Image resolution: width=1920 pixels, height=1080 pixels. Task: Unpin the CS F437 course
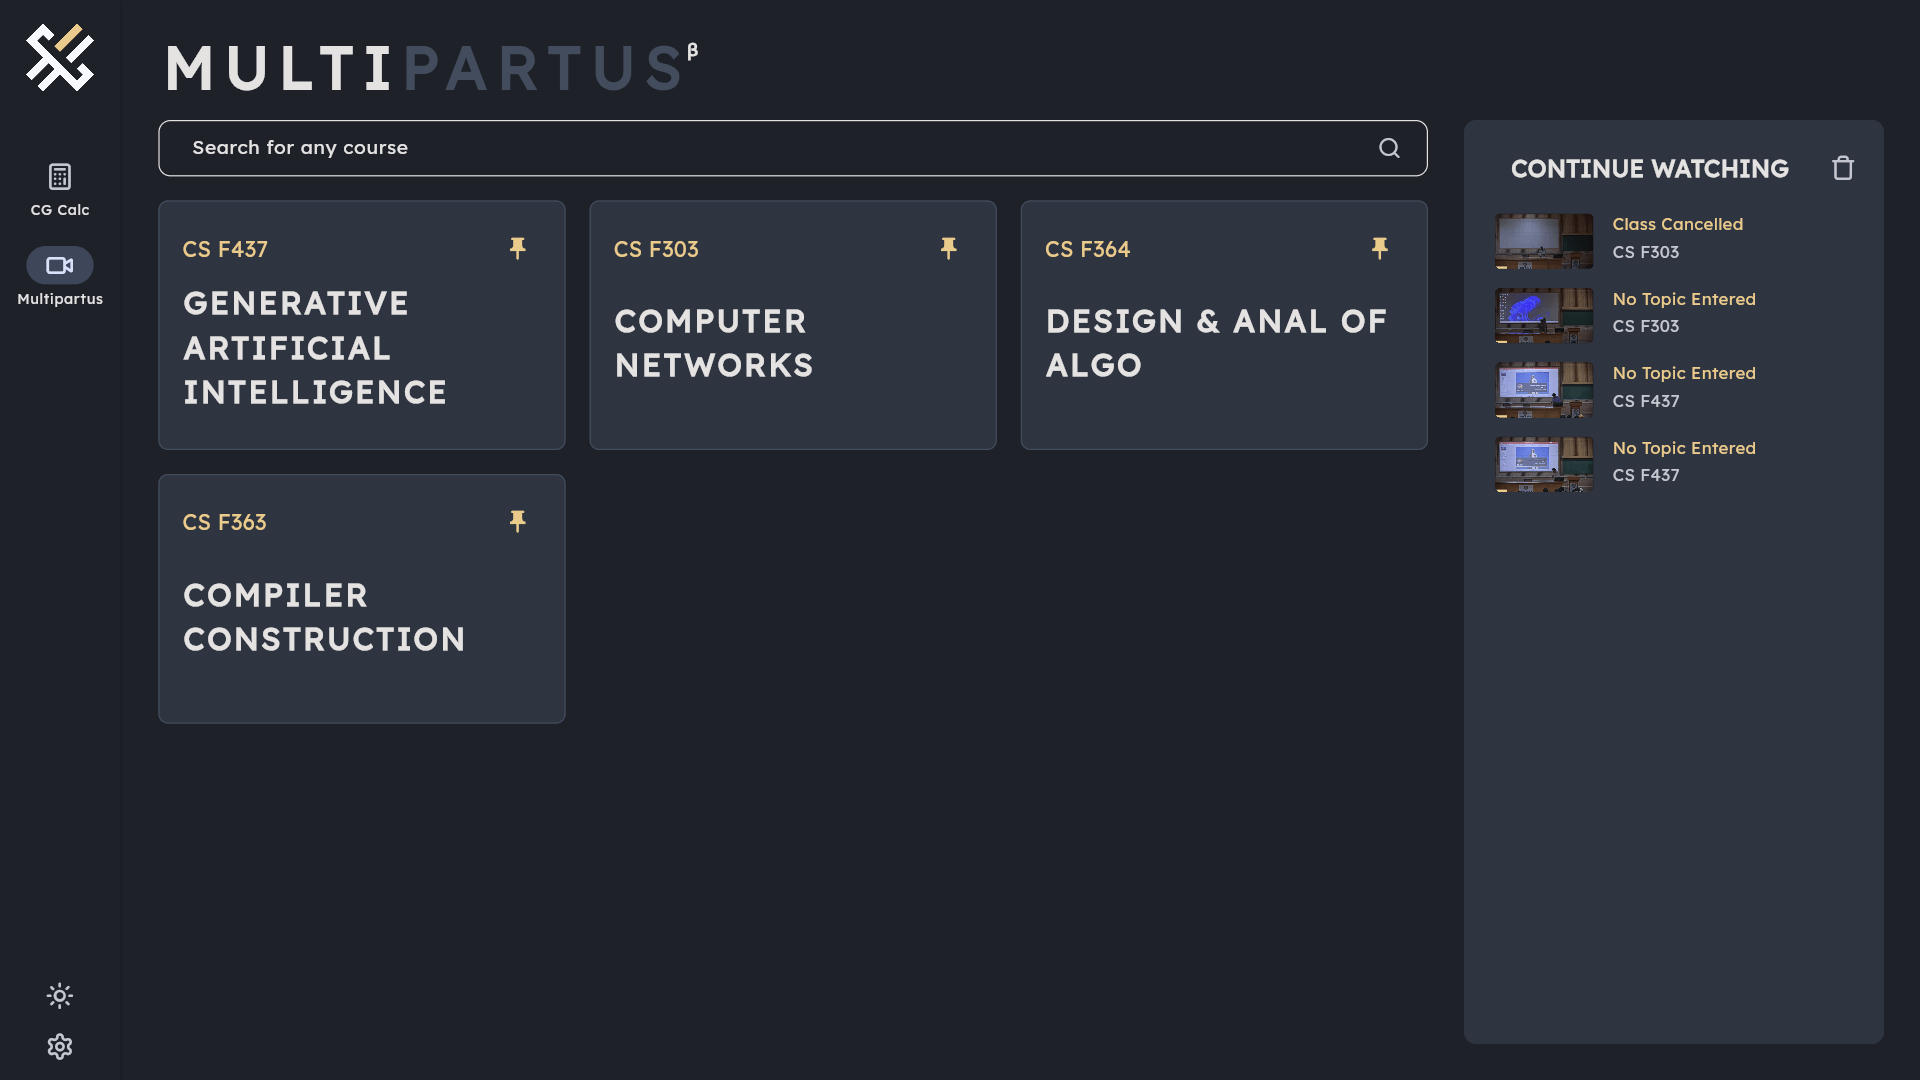click(x=517, y=248)
